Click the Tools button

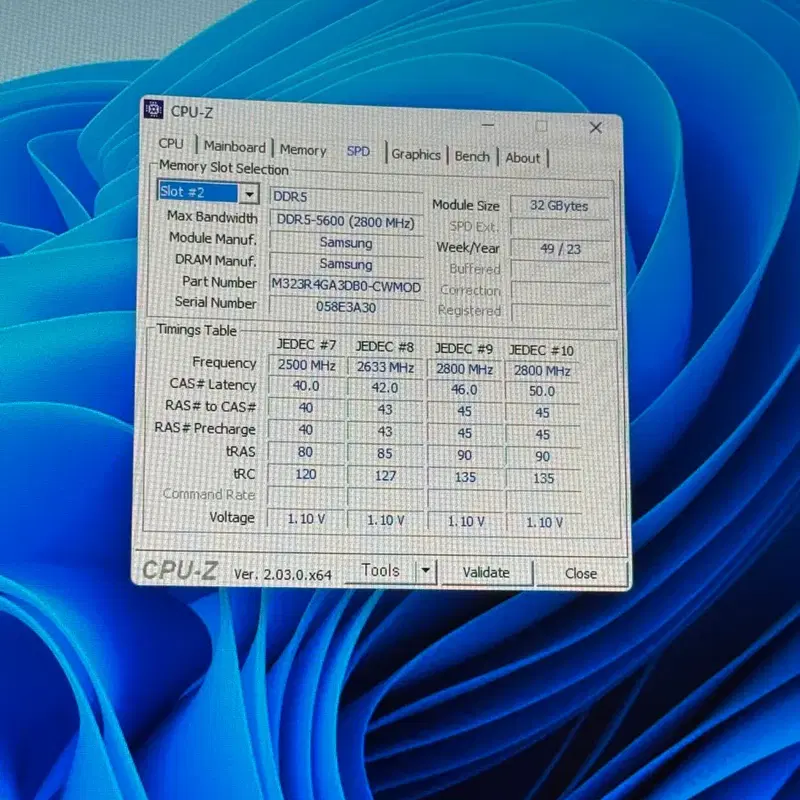380,570
